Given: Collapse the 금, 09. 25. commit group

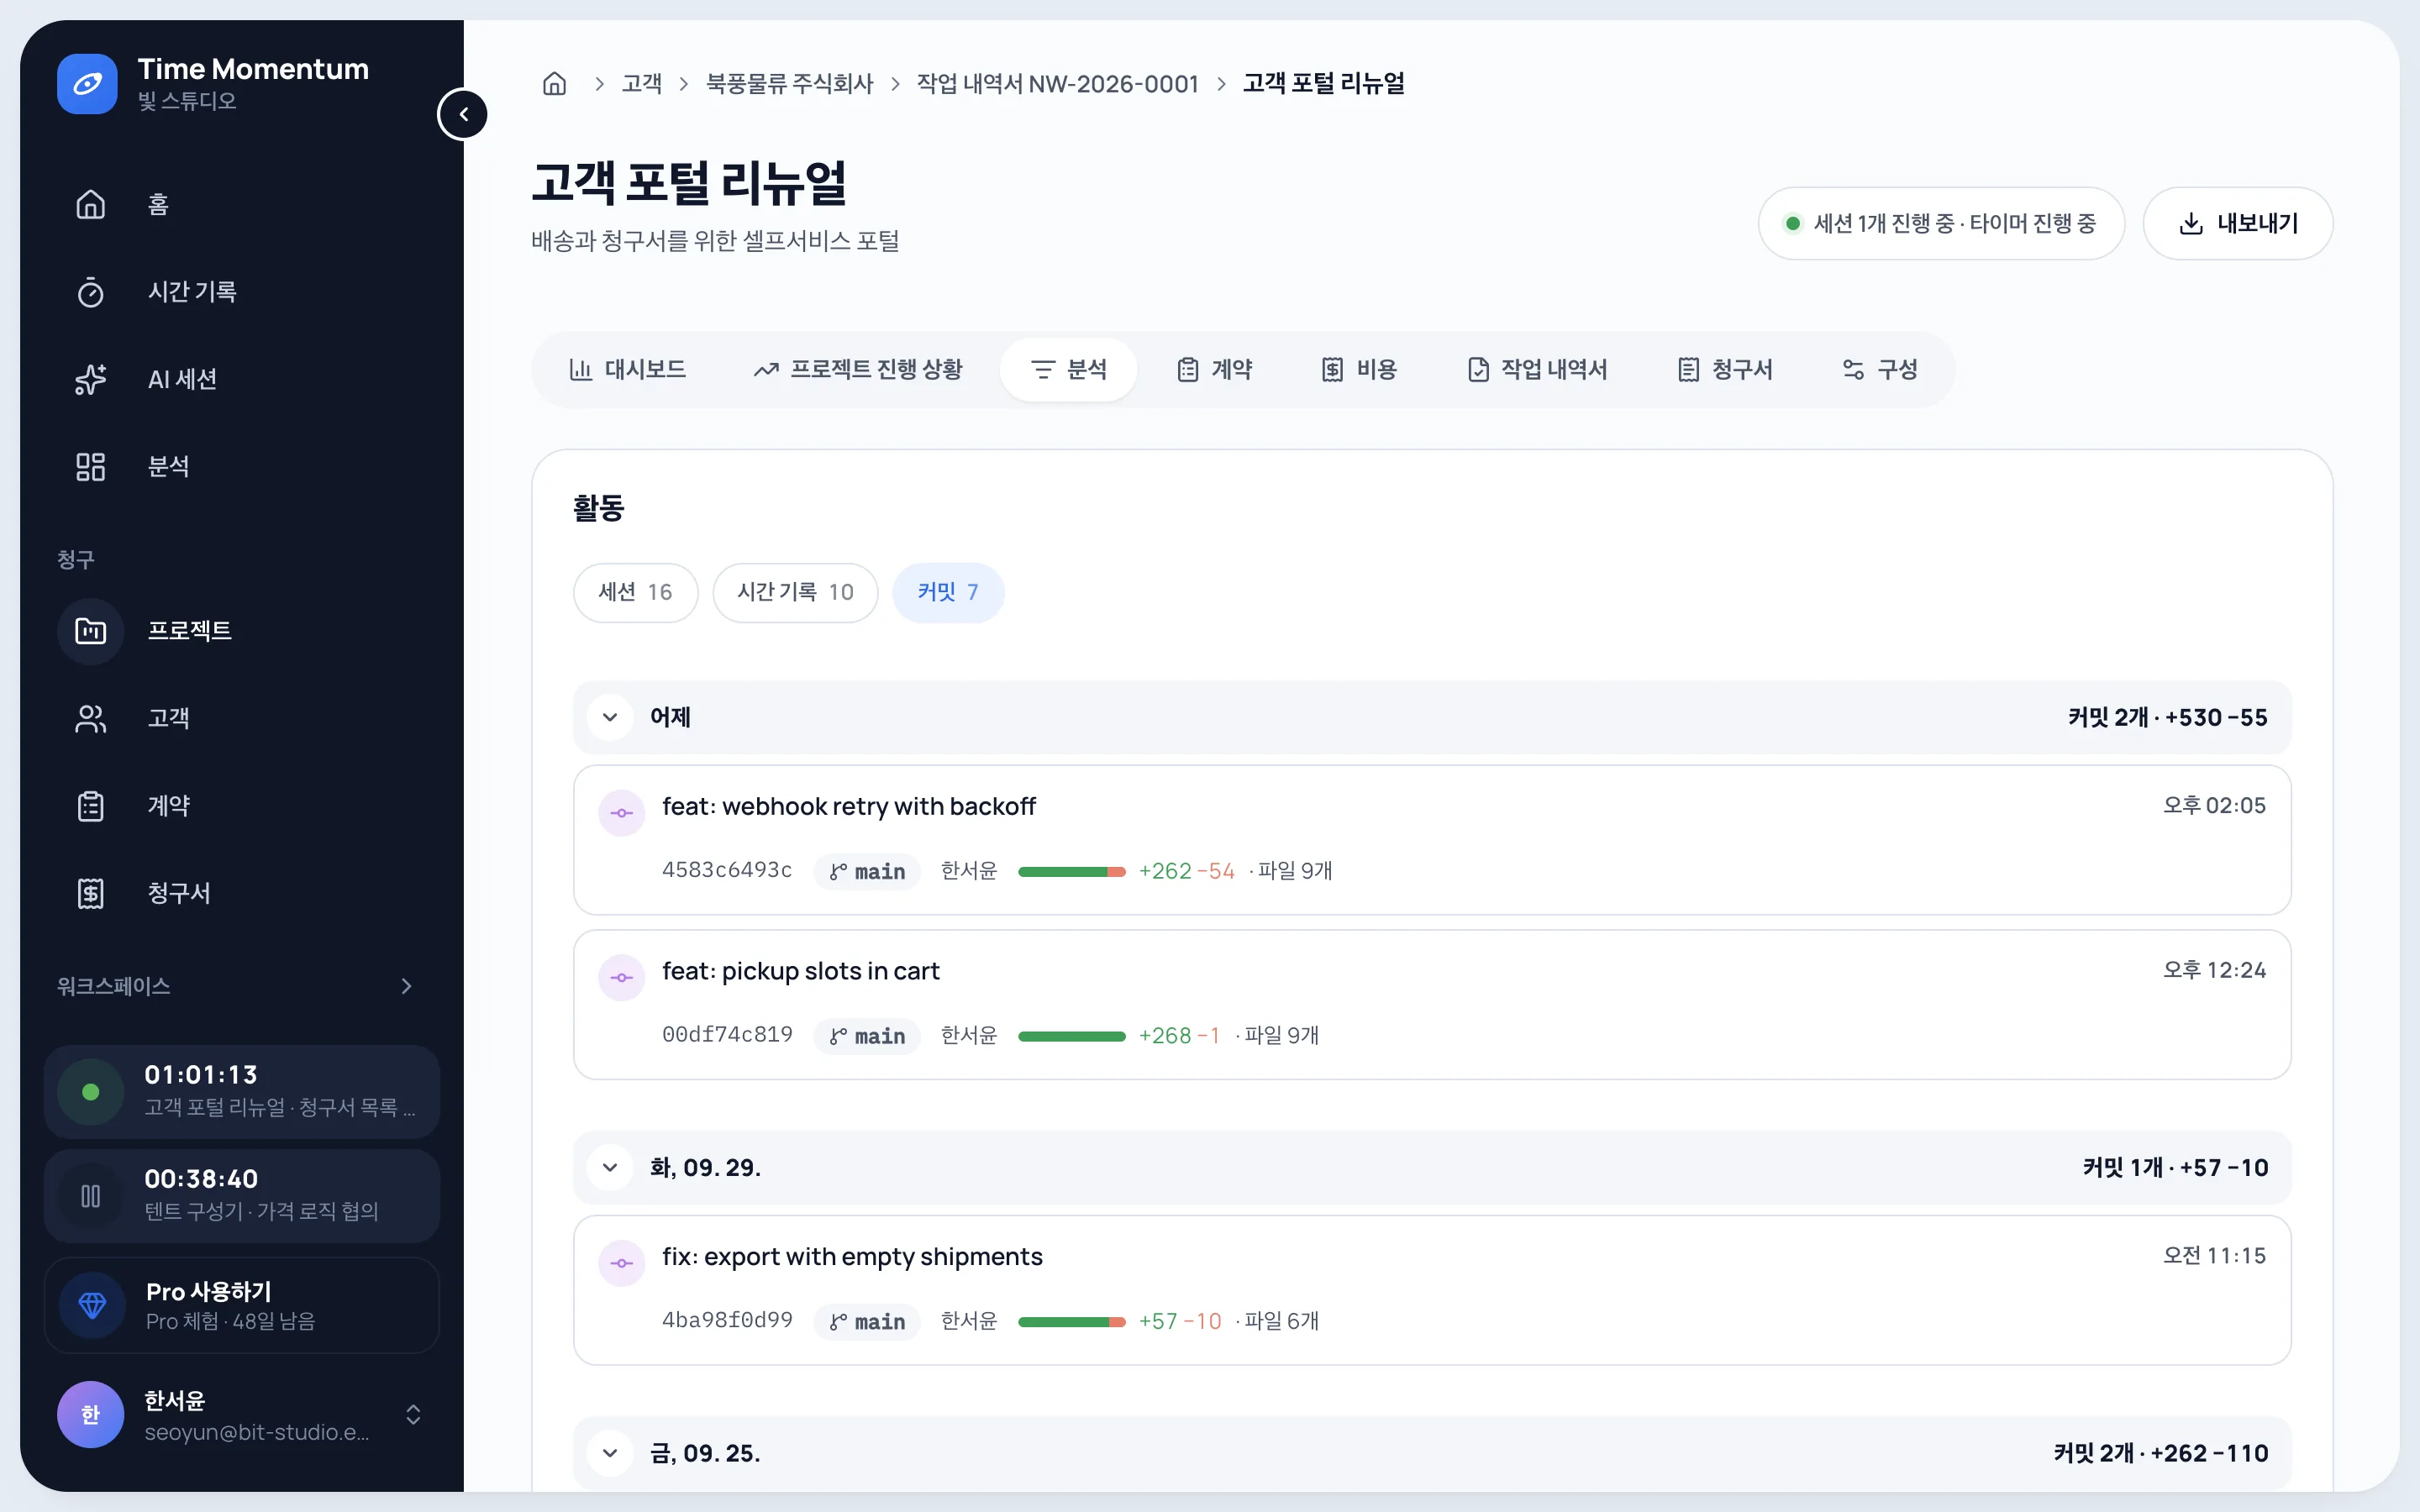Looking at the screenshot, I should [610, 1453].
